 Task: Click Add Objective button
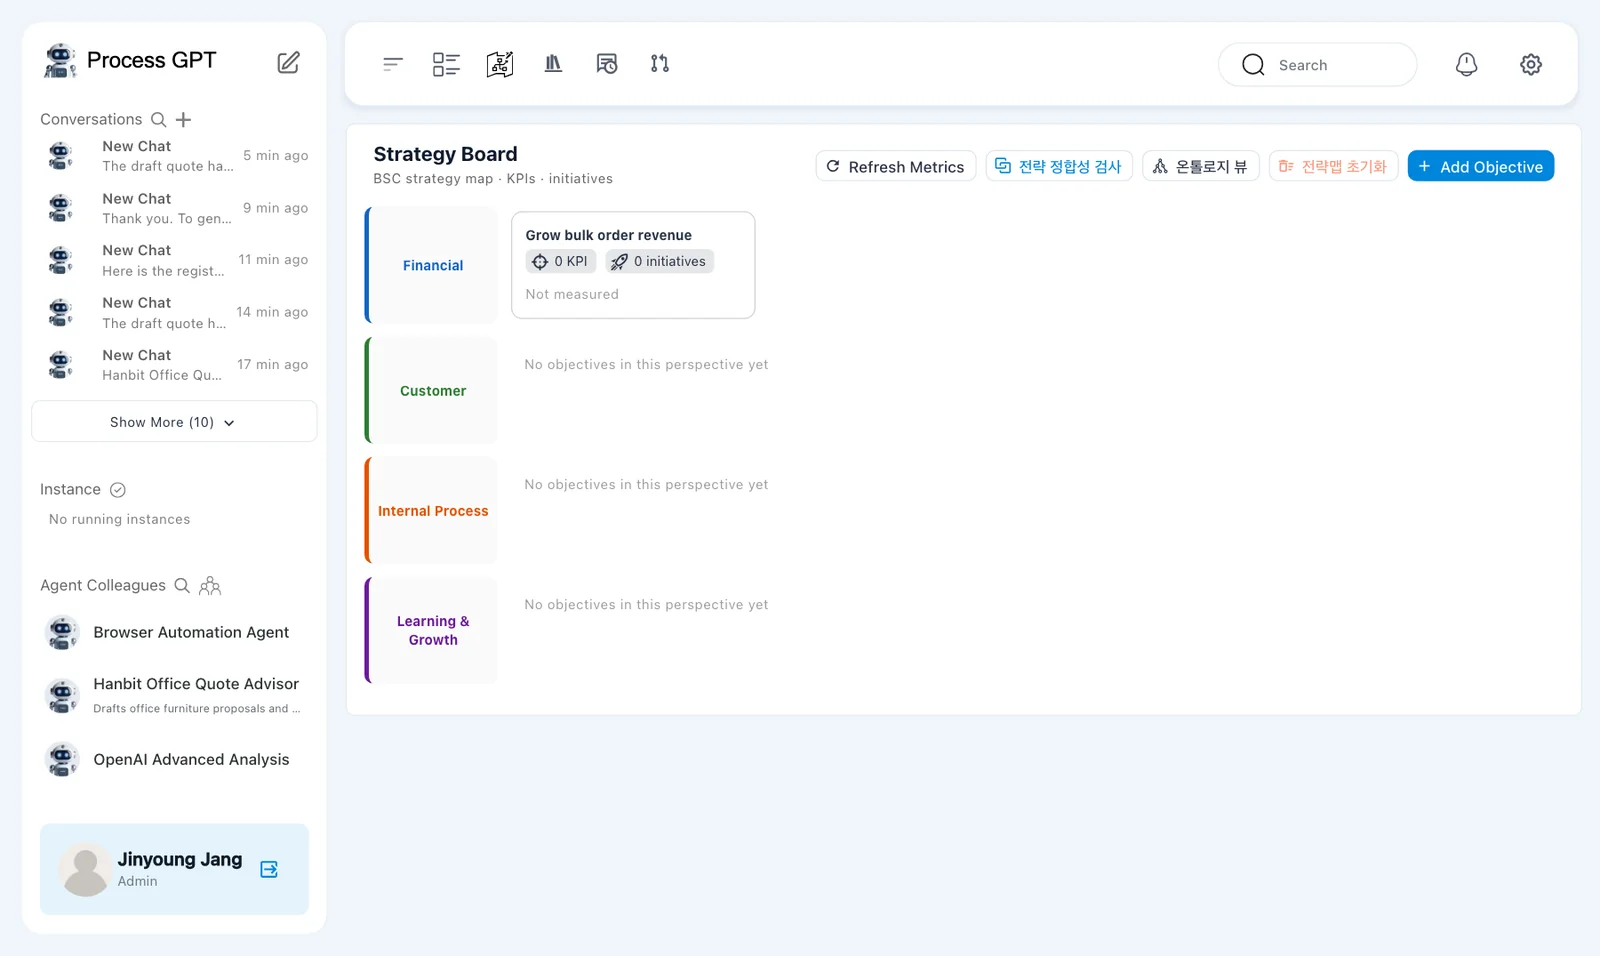pyautogui.click(x=1481, y=166)
